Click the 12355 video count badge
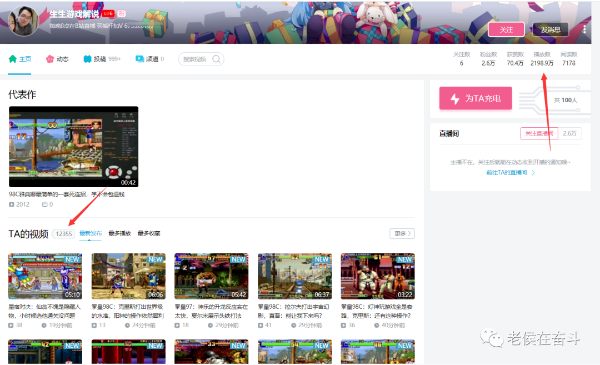The width and height of the screenshot is (600, 365). [64, 233]
